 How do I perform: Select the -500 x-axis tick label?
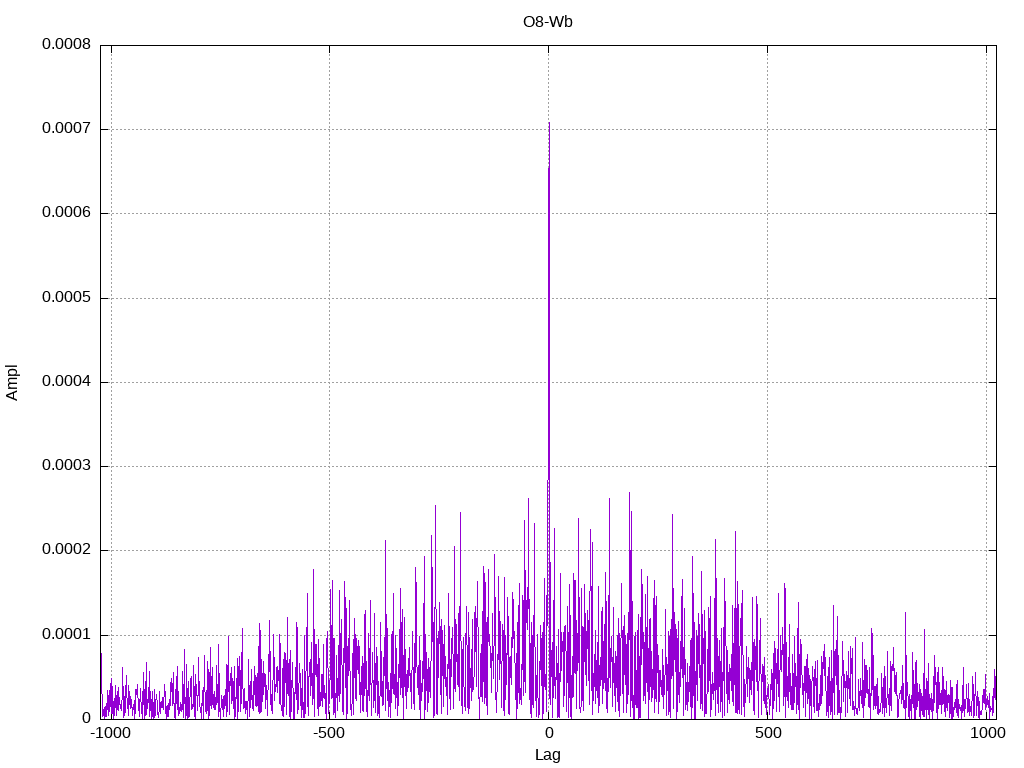pos(329,733)
